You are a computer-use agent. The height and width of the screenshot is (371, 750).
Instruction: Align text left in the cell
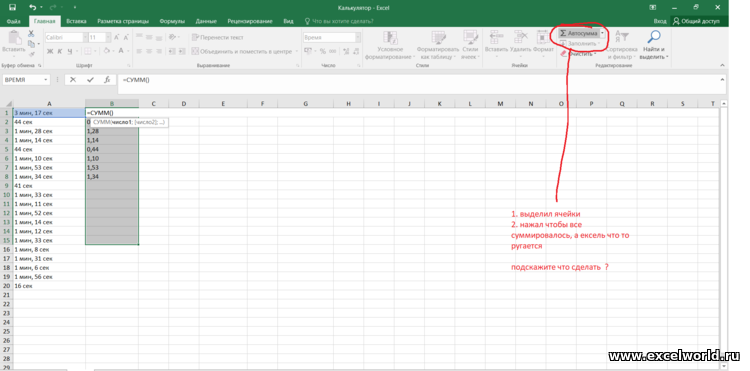(x=139, y=51)
